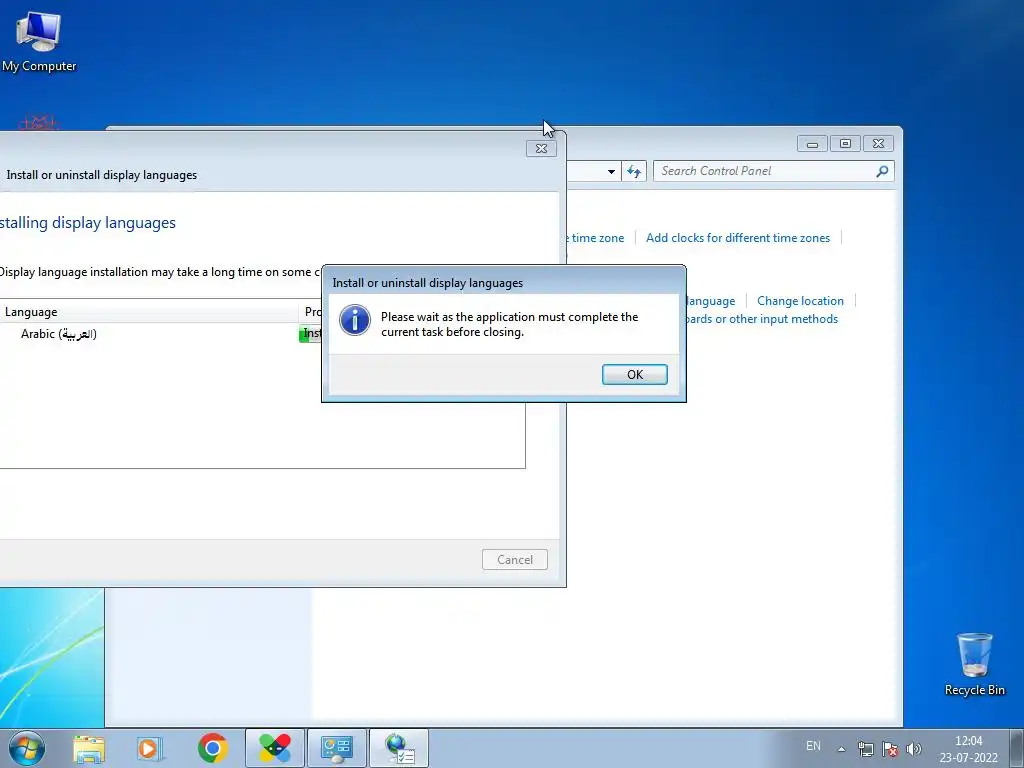Switch to the display languages installer taskbar button

pos(399,748)
